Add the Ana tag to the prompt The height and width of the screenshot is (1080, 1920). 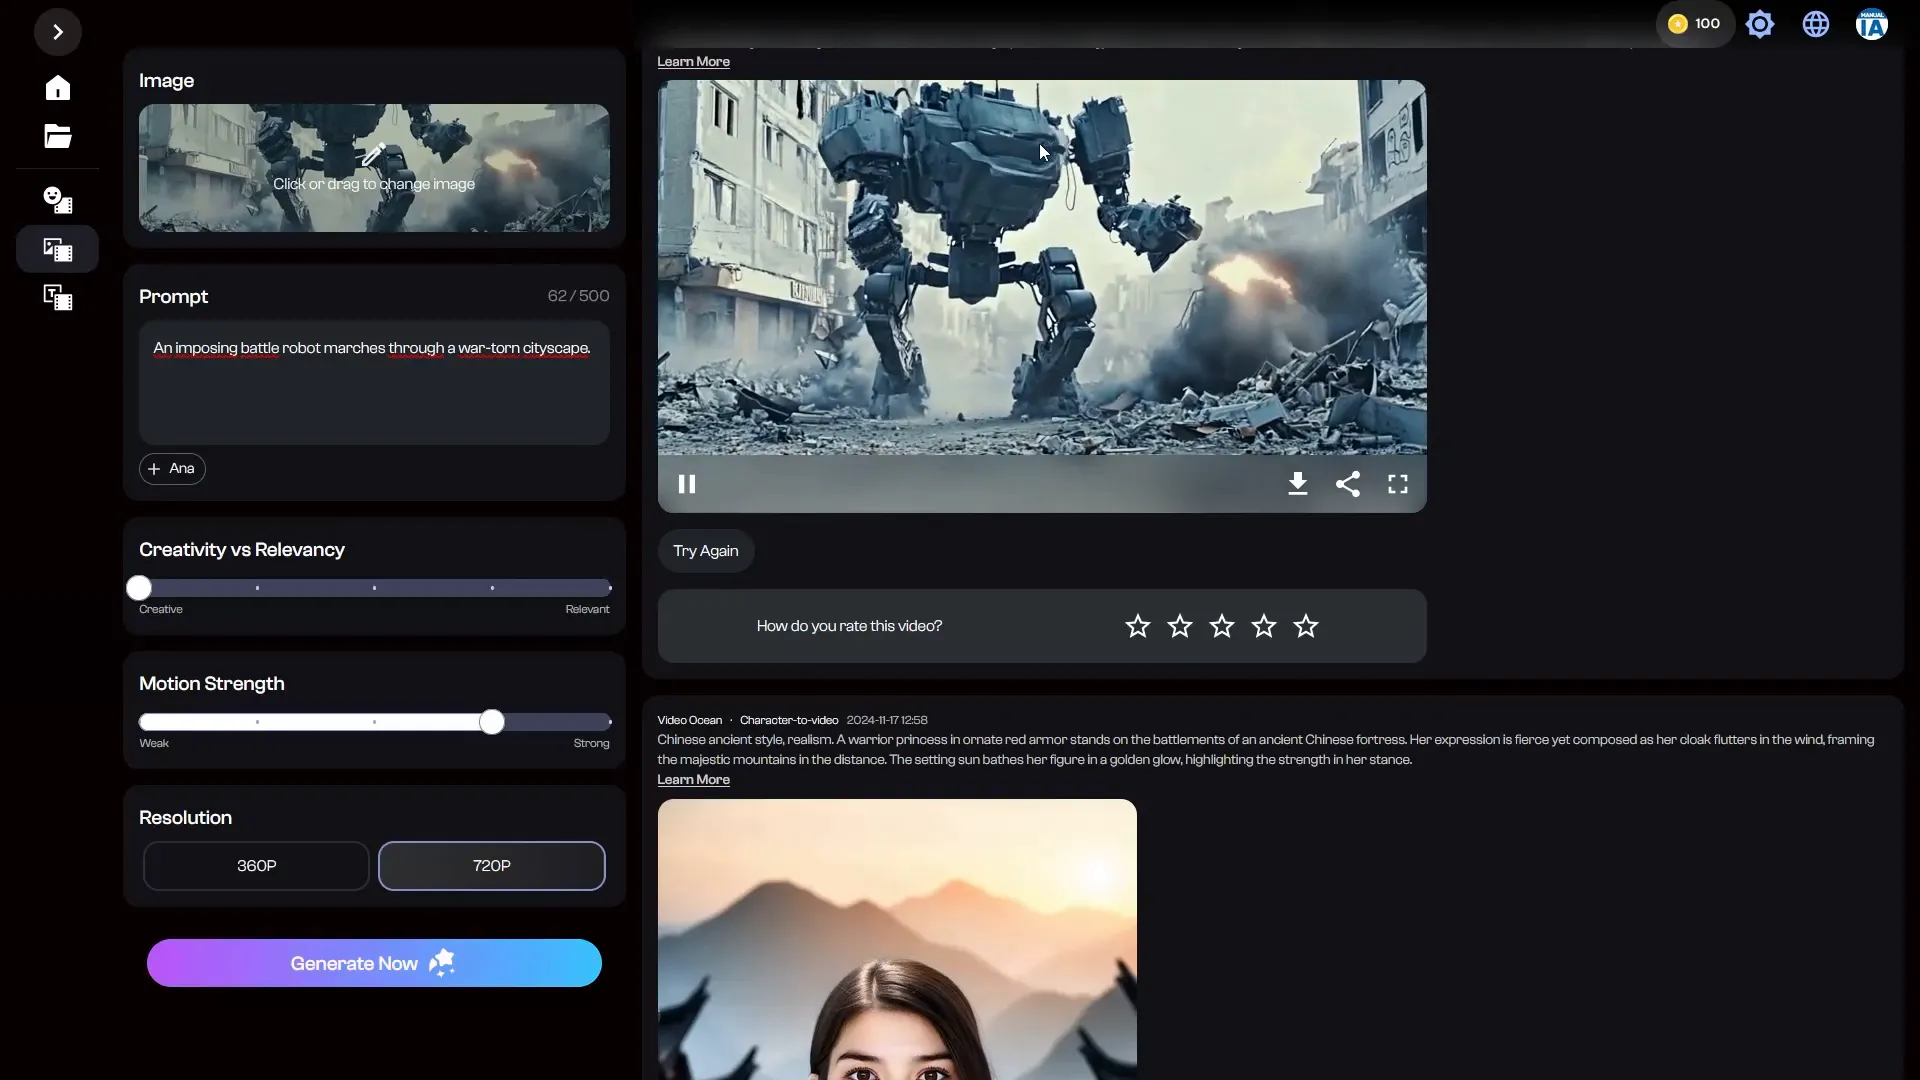tap(172, 469)
